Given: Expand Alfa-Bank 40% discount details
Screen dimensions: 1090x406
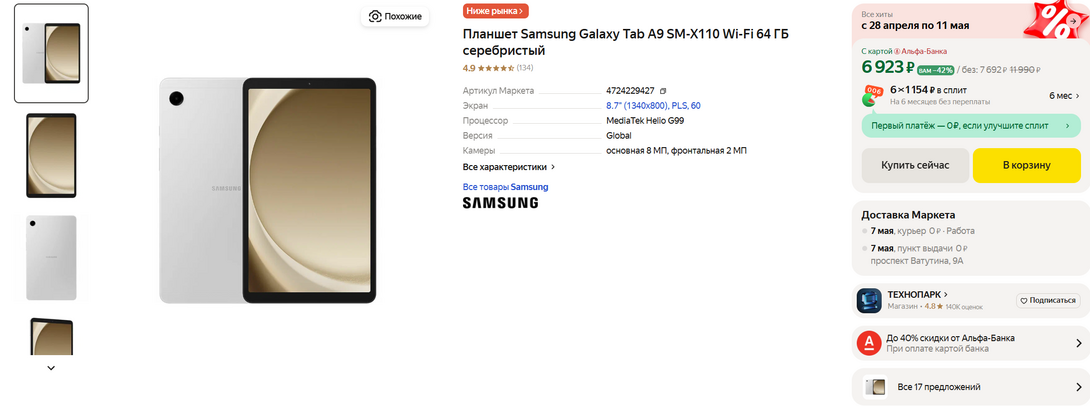Looking at the screenshot, I should [x=970, y=343].
